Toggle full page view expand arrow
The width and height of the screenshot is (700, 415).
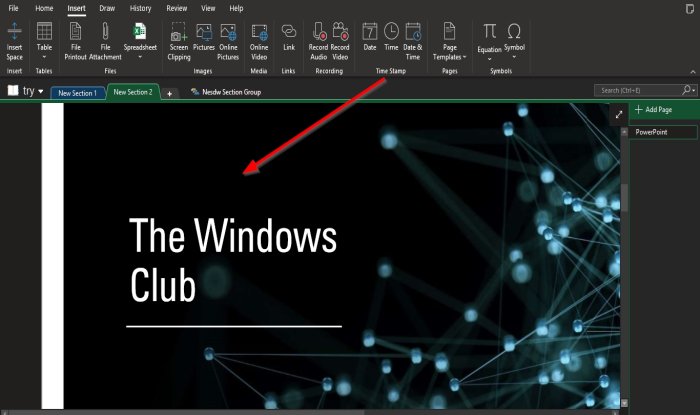coord(619,115)
